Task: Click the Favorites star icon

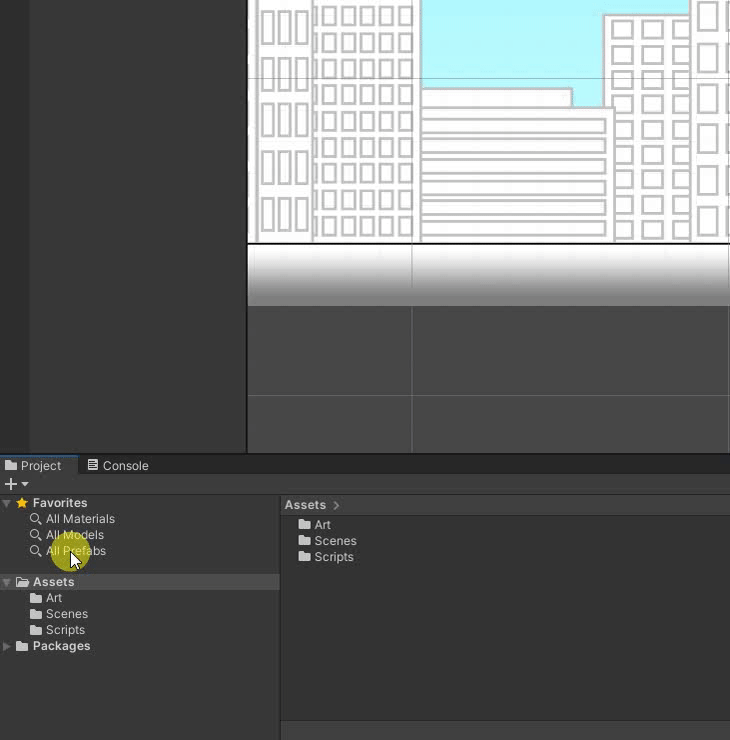Action: [x=22, y=503]
